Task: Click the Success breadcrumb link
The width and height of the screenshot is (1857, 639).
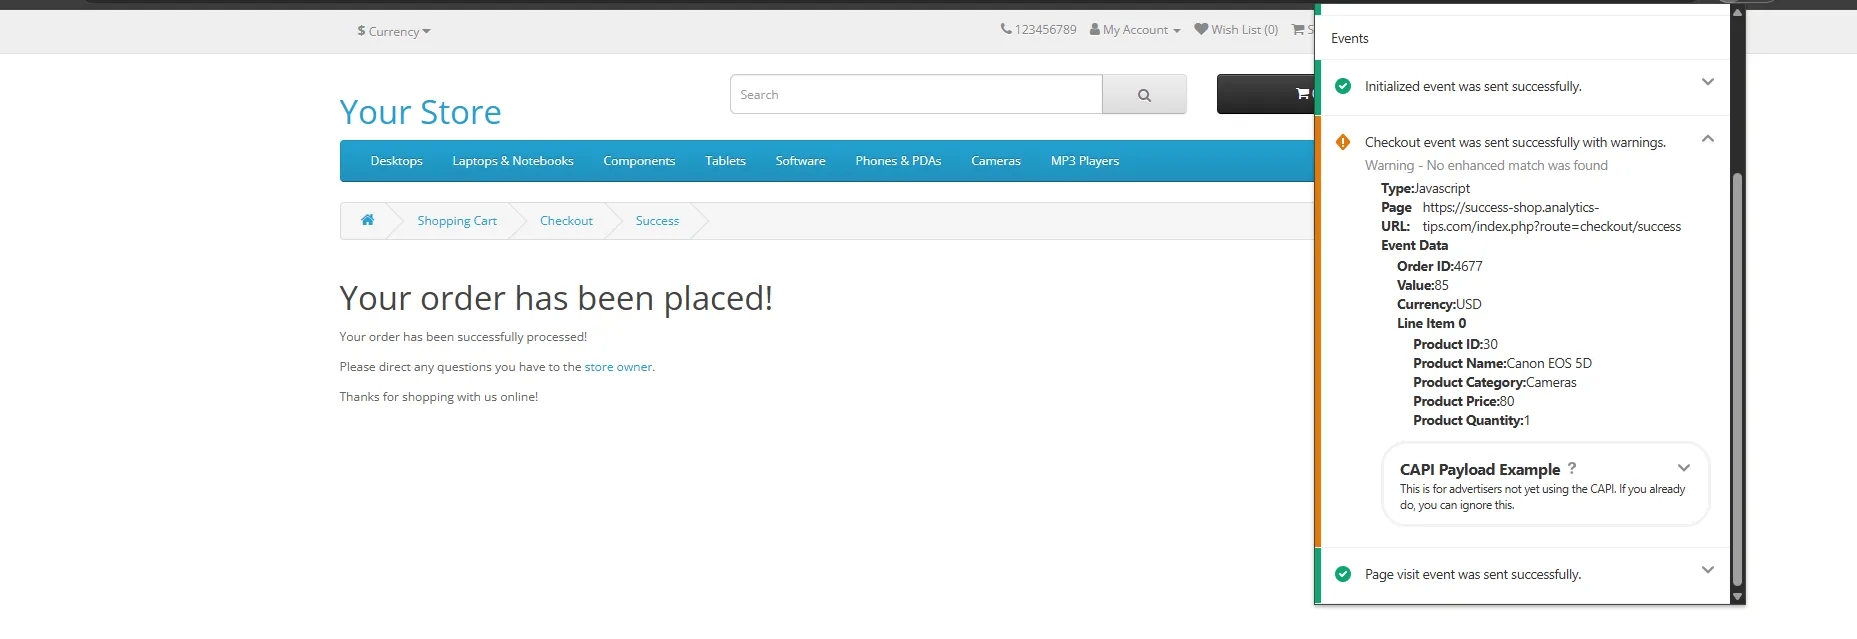Action: pos(657,221)
